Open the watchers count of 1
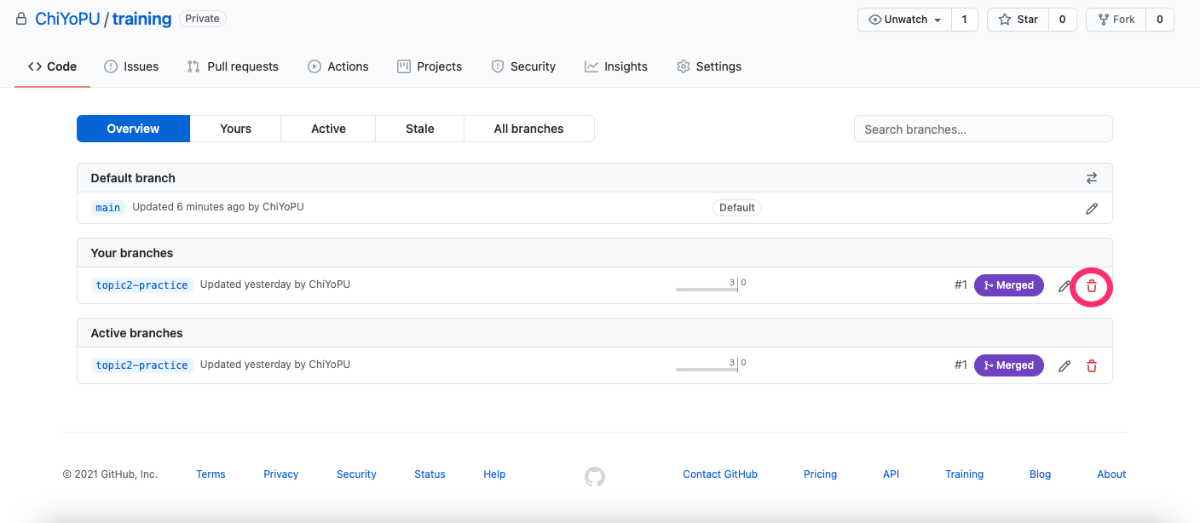The image size is (1200, 523). tap(964, 19)
